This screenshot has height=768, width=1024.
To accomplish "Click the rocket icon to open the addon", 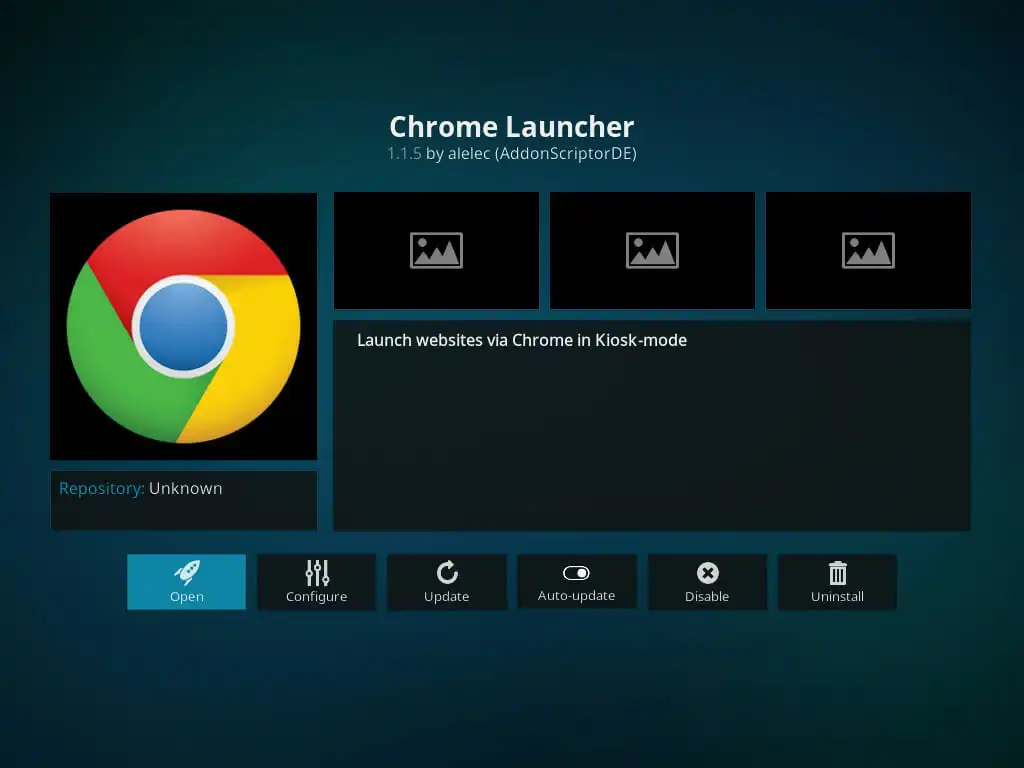I will (x=186, y=572).
